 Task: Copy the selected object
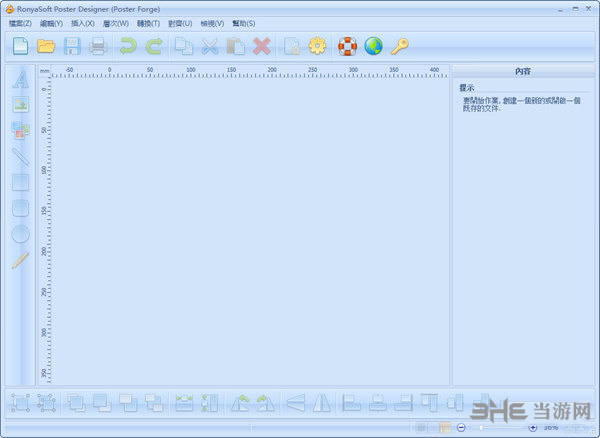coord(184,46)
